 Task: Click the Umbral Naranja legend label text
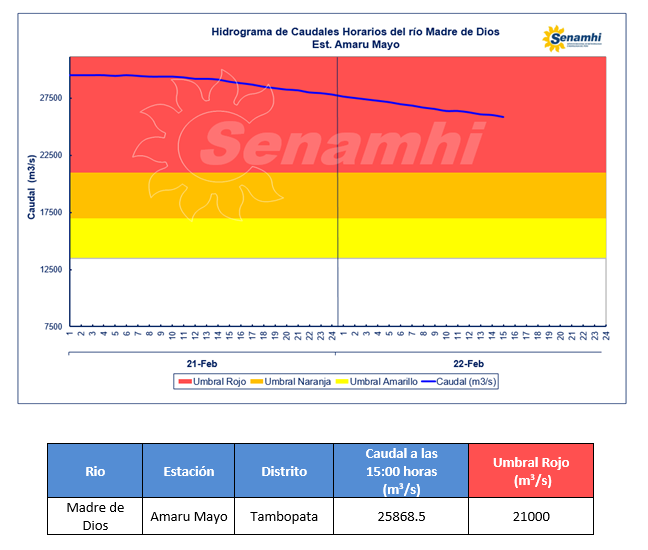coord(298,382)
